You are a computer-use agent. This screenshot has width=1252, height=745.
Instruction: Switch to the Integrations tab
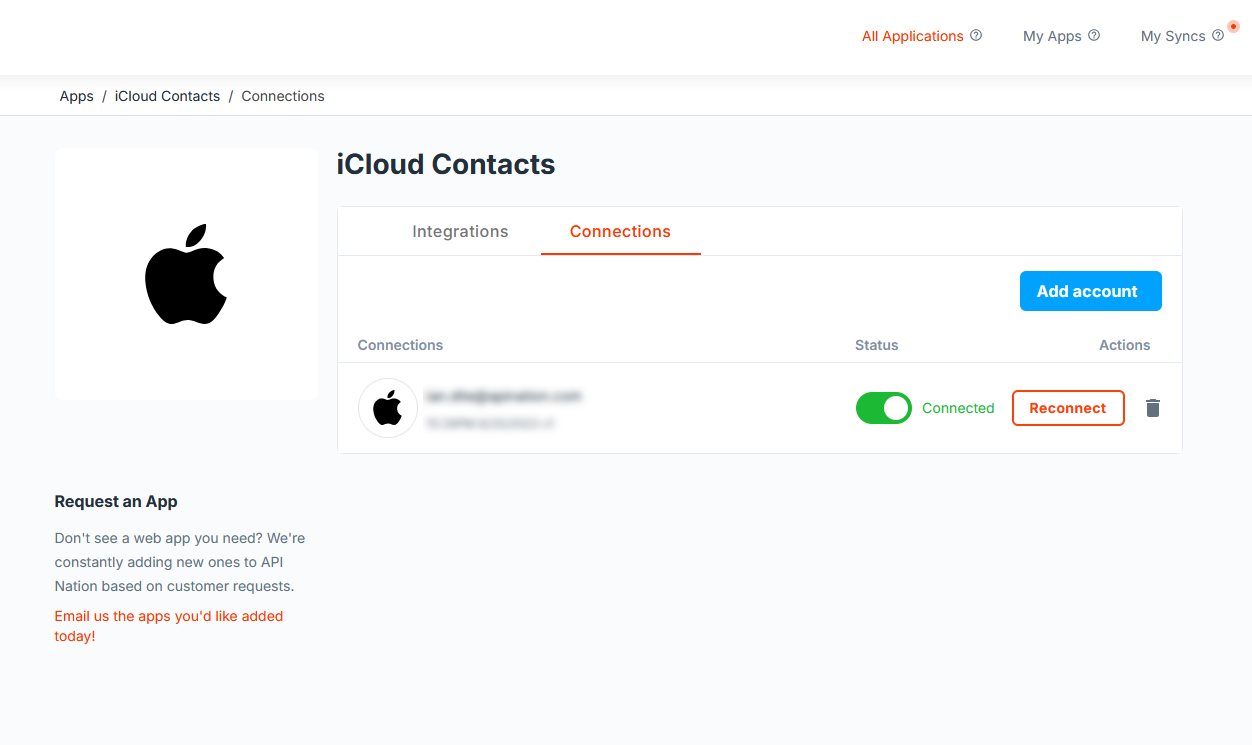460,231
